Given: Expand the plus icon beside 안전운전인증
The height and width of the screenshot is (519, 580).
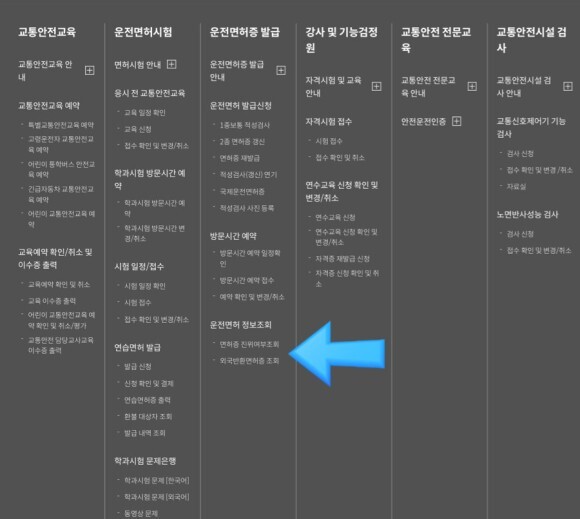Looking at the screenshot, I should (x=457, y=121).
